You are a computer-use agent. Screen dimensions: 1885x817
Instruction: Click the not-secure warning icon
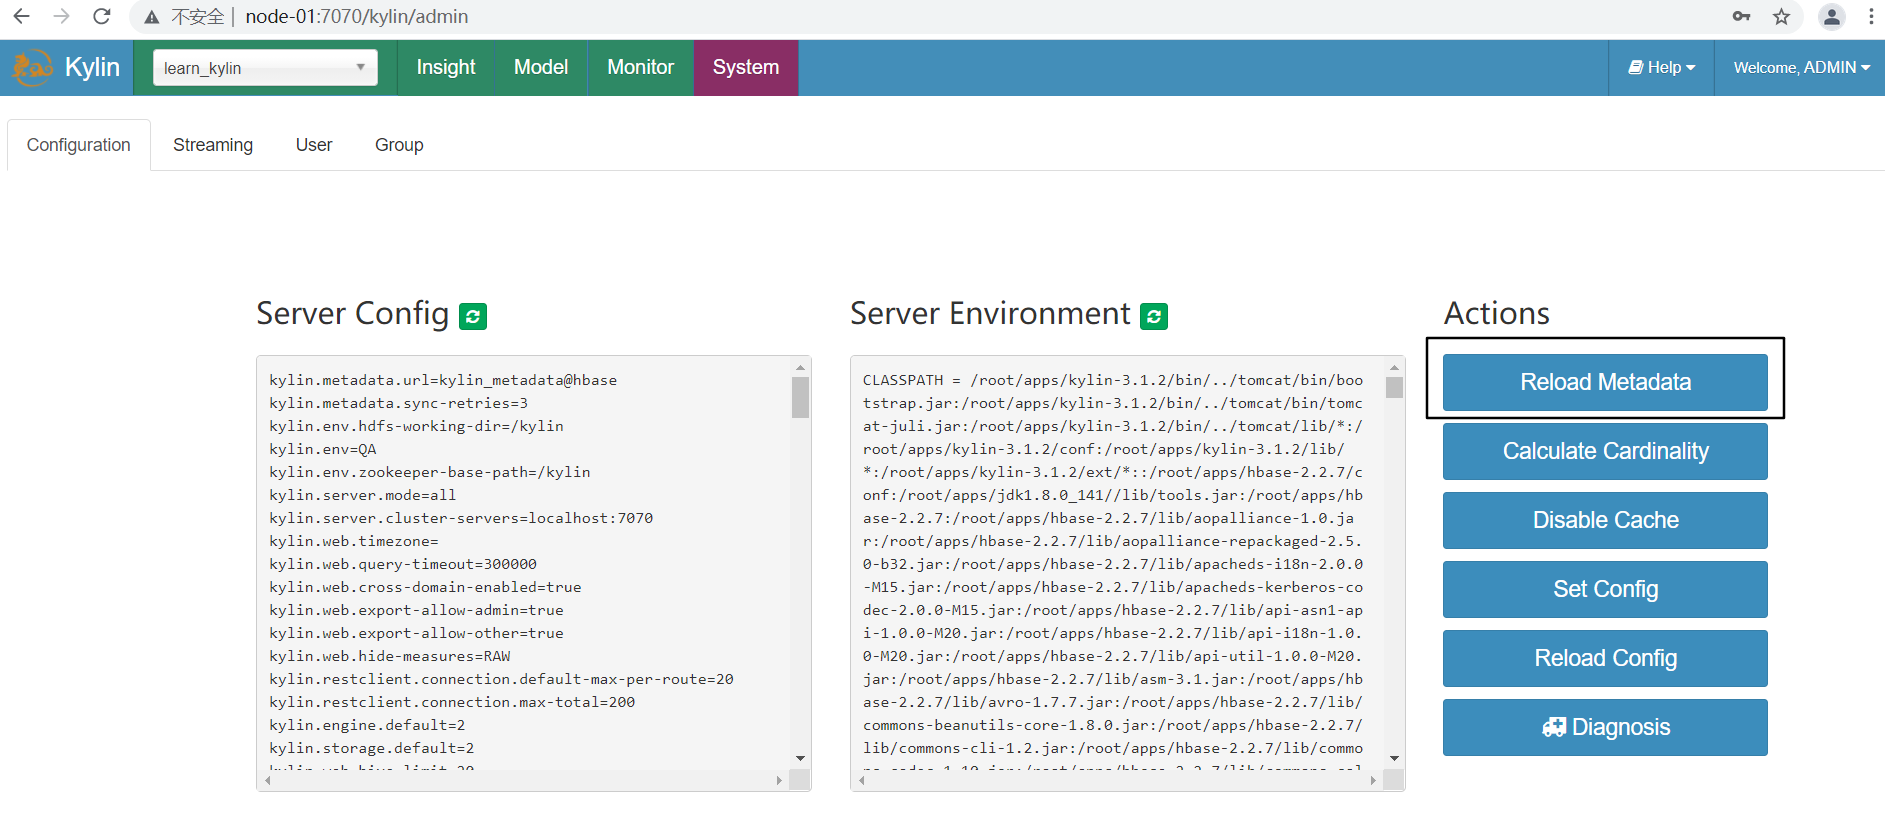[152, 17]
